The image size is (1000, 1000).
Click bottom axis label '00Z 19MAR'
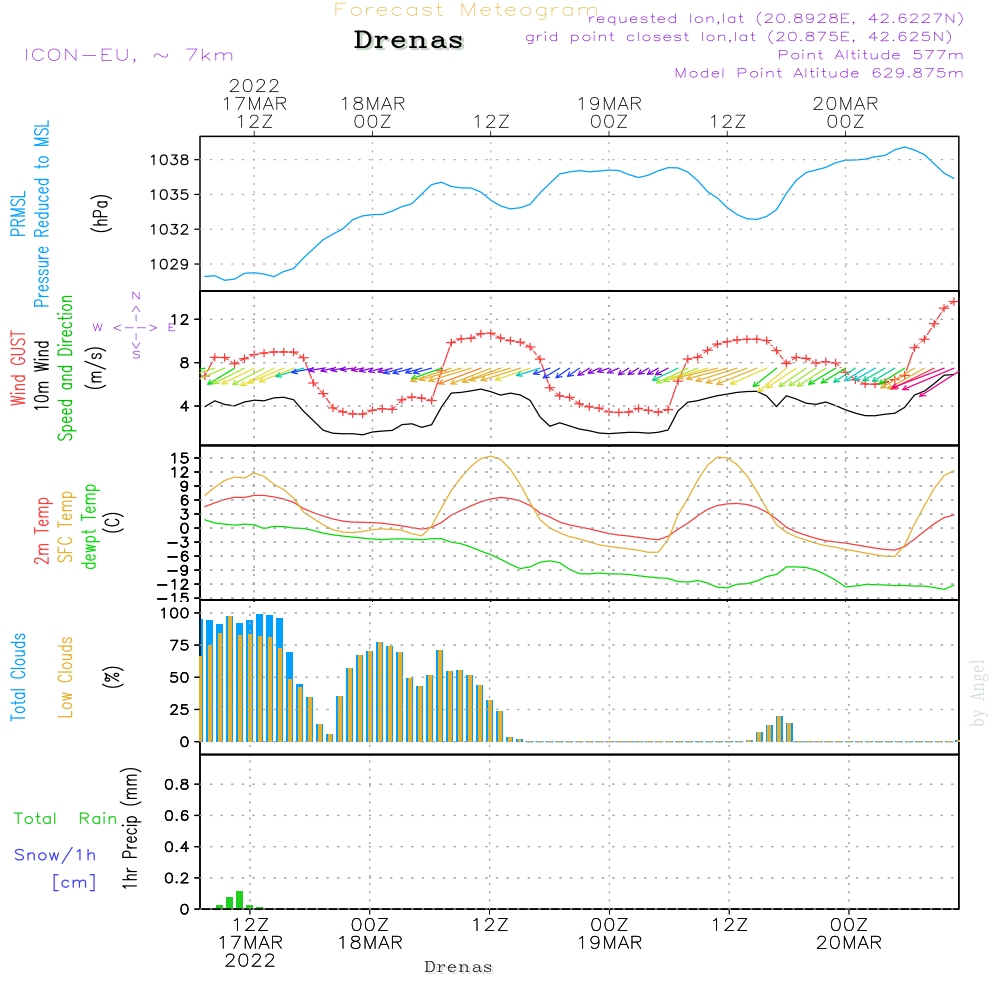[x=610, y=934]
